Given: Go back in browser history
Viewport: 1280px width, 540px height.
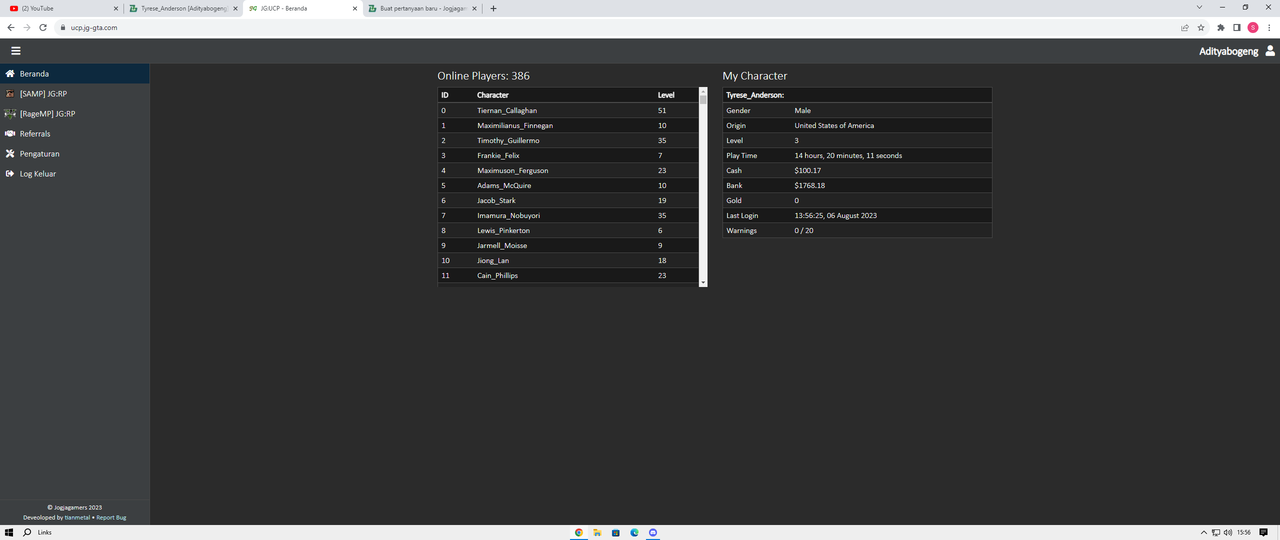Looking at the screenshot, I should [x=11, y=27].
